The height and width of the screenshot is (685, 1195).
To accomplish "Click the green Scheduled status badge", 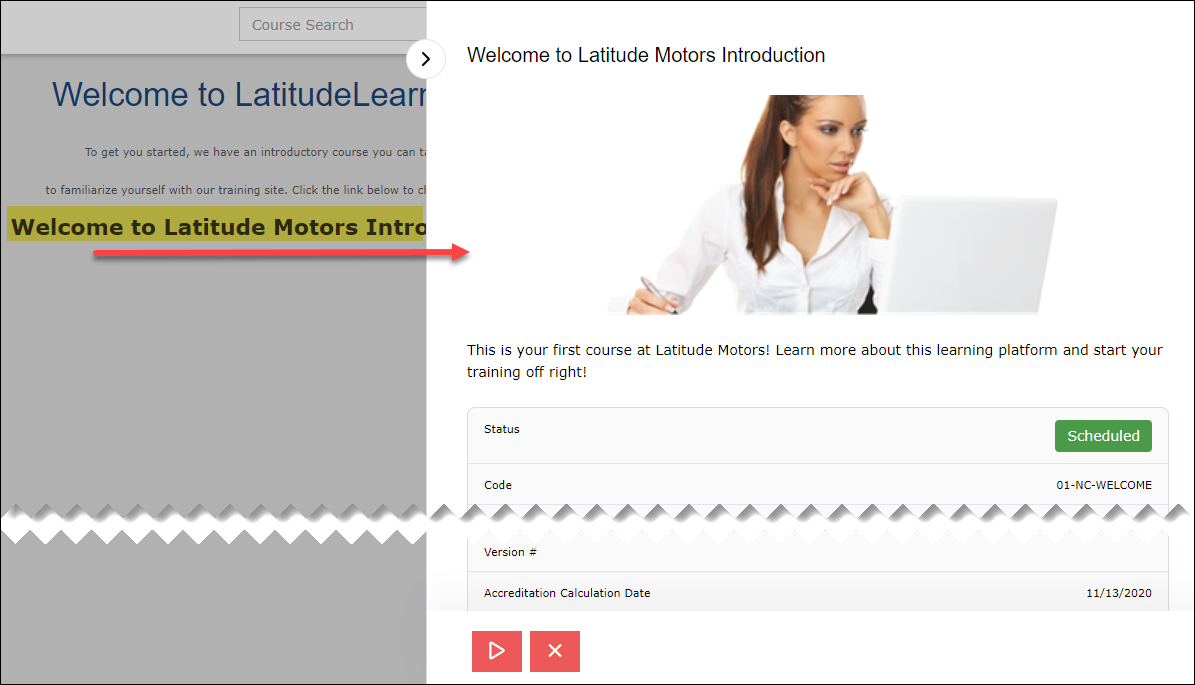I will pos(1103,436).
